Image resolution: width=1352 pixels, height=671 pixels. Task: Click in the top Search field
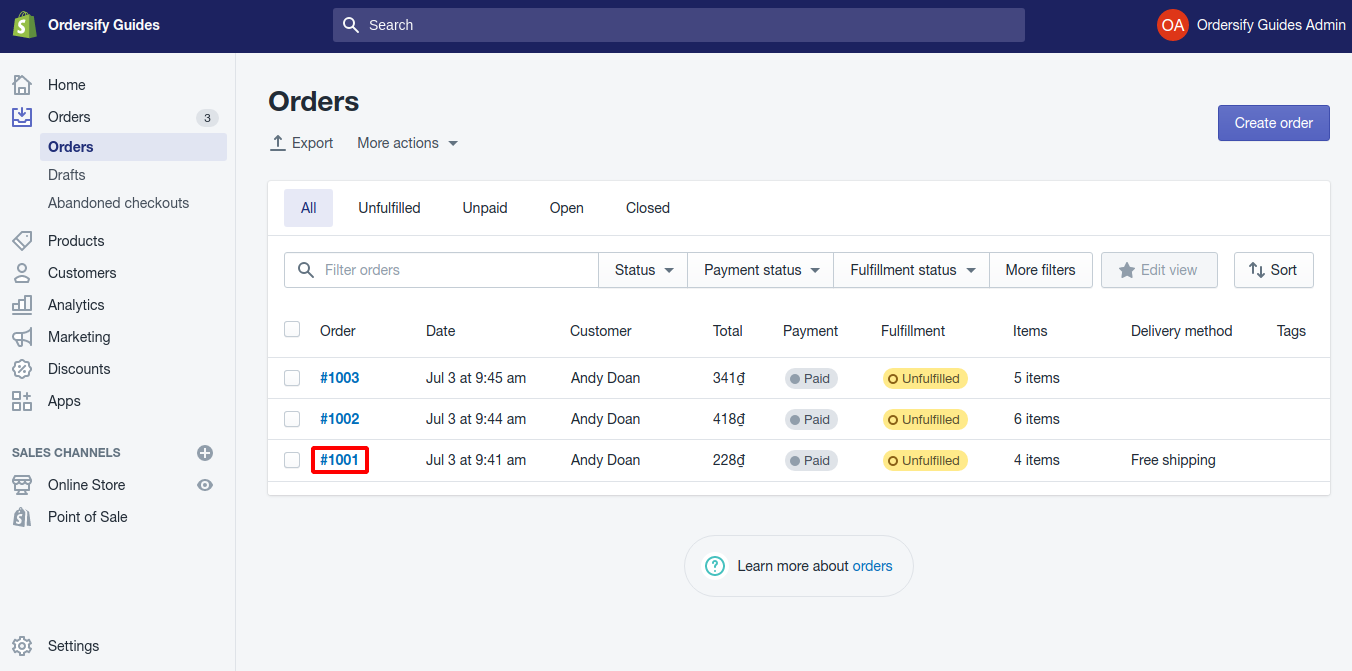tap(679, 25)
